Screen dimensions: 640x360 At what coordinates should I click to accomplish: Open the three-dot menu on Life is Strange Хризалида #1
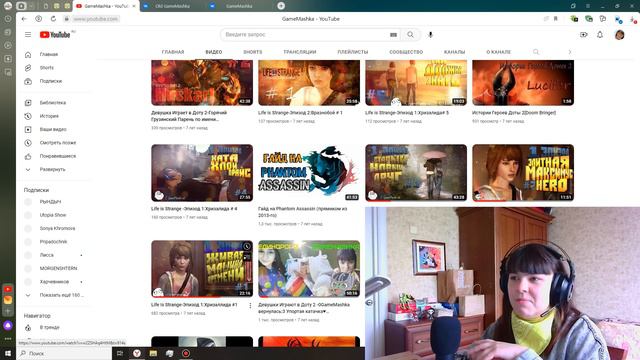(250, 305)
